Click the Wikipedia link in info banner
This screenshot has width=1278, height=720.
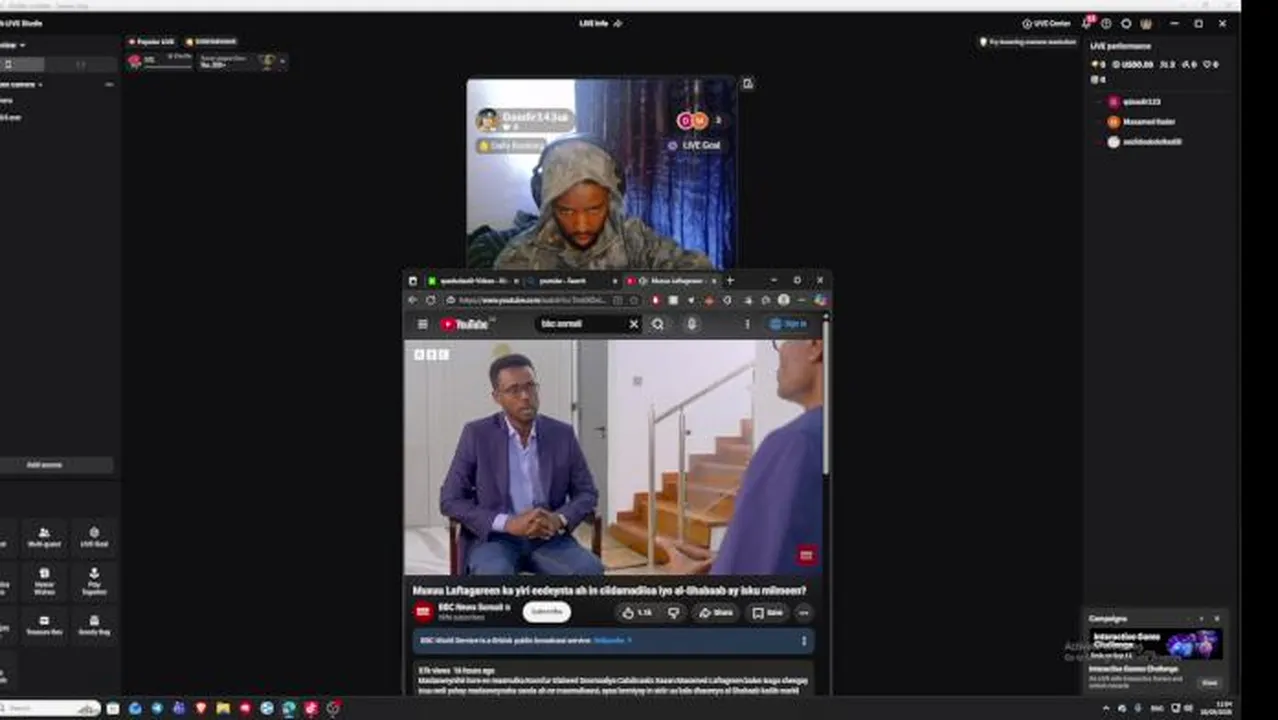click(612, 640)
